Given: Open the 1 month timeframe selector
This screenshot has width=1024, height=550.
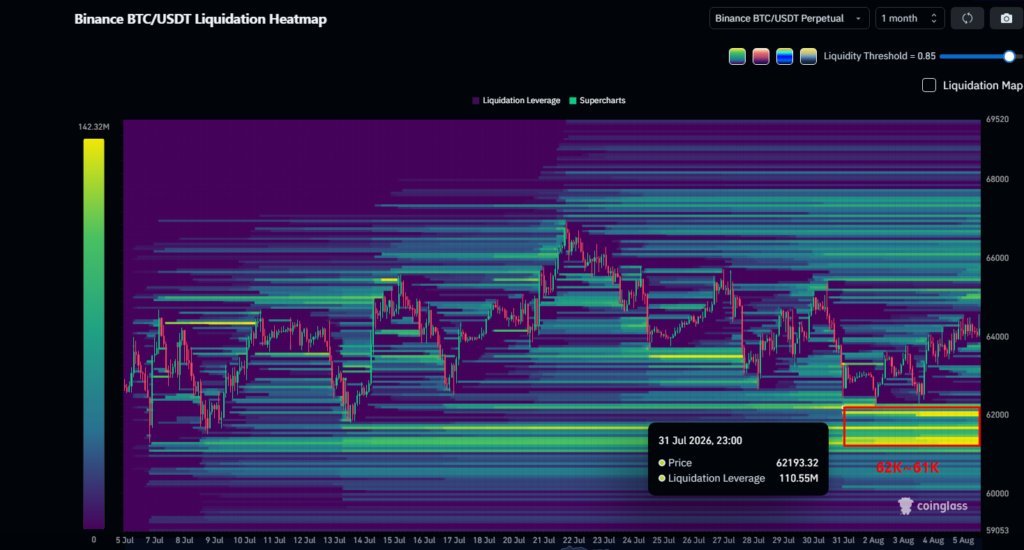Looking at the screenshot, I should pyautogui.click(x=909, y=18).
